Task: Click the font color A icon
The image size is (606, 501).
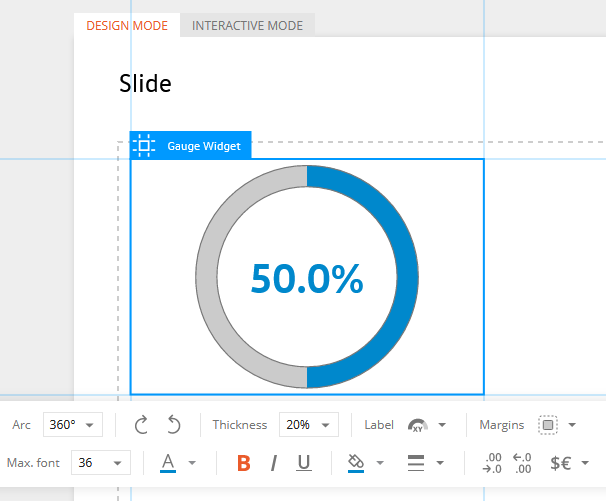Action: point(168,463)
